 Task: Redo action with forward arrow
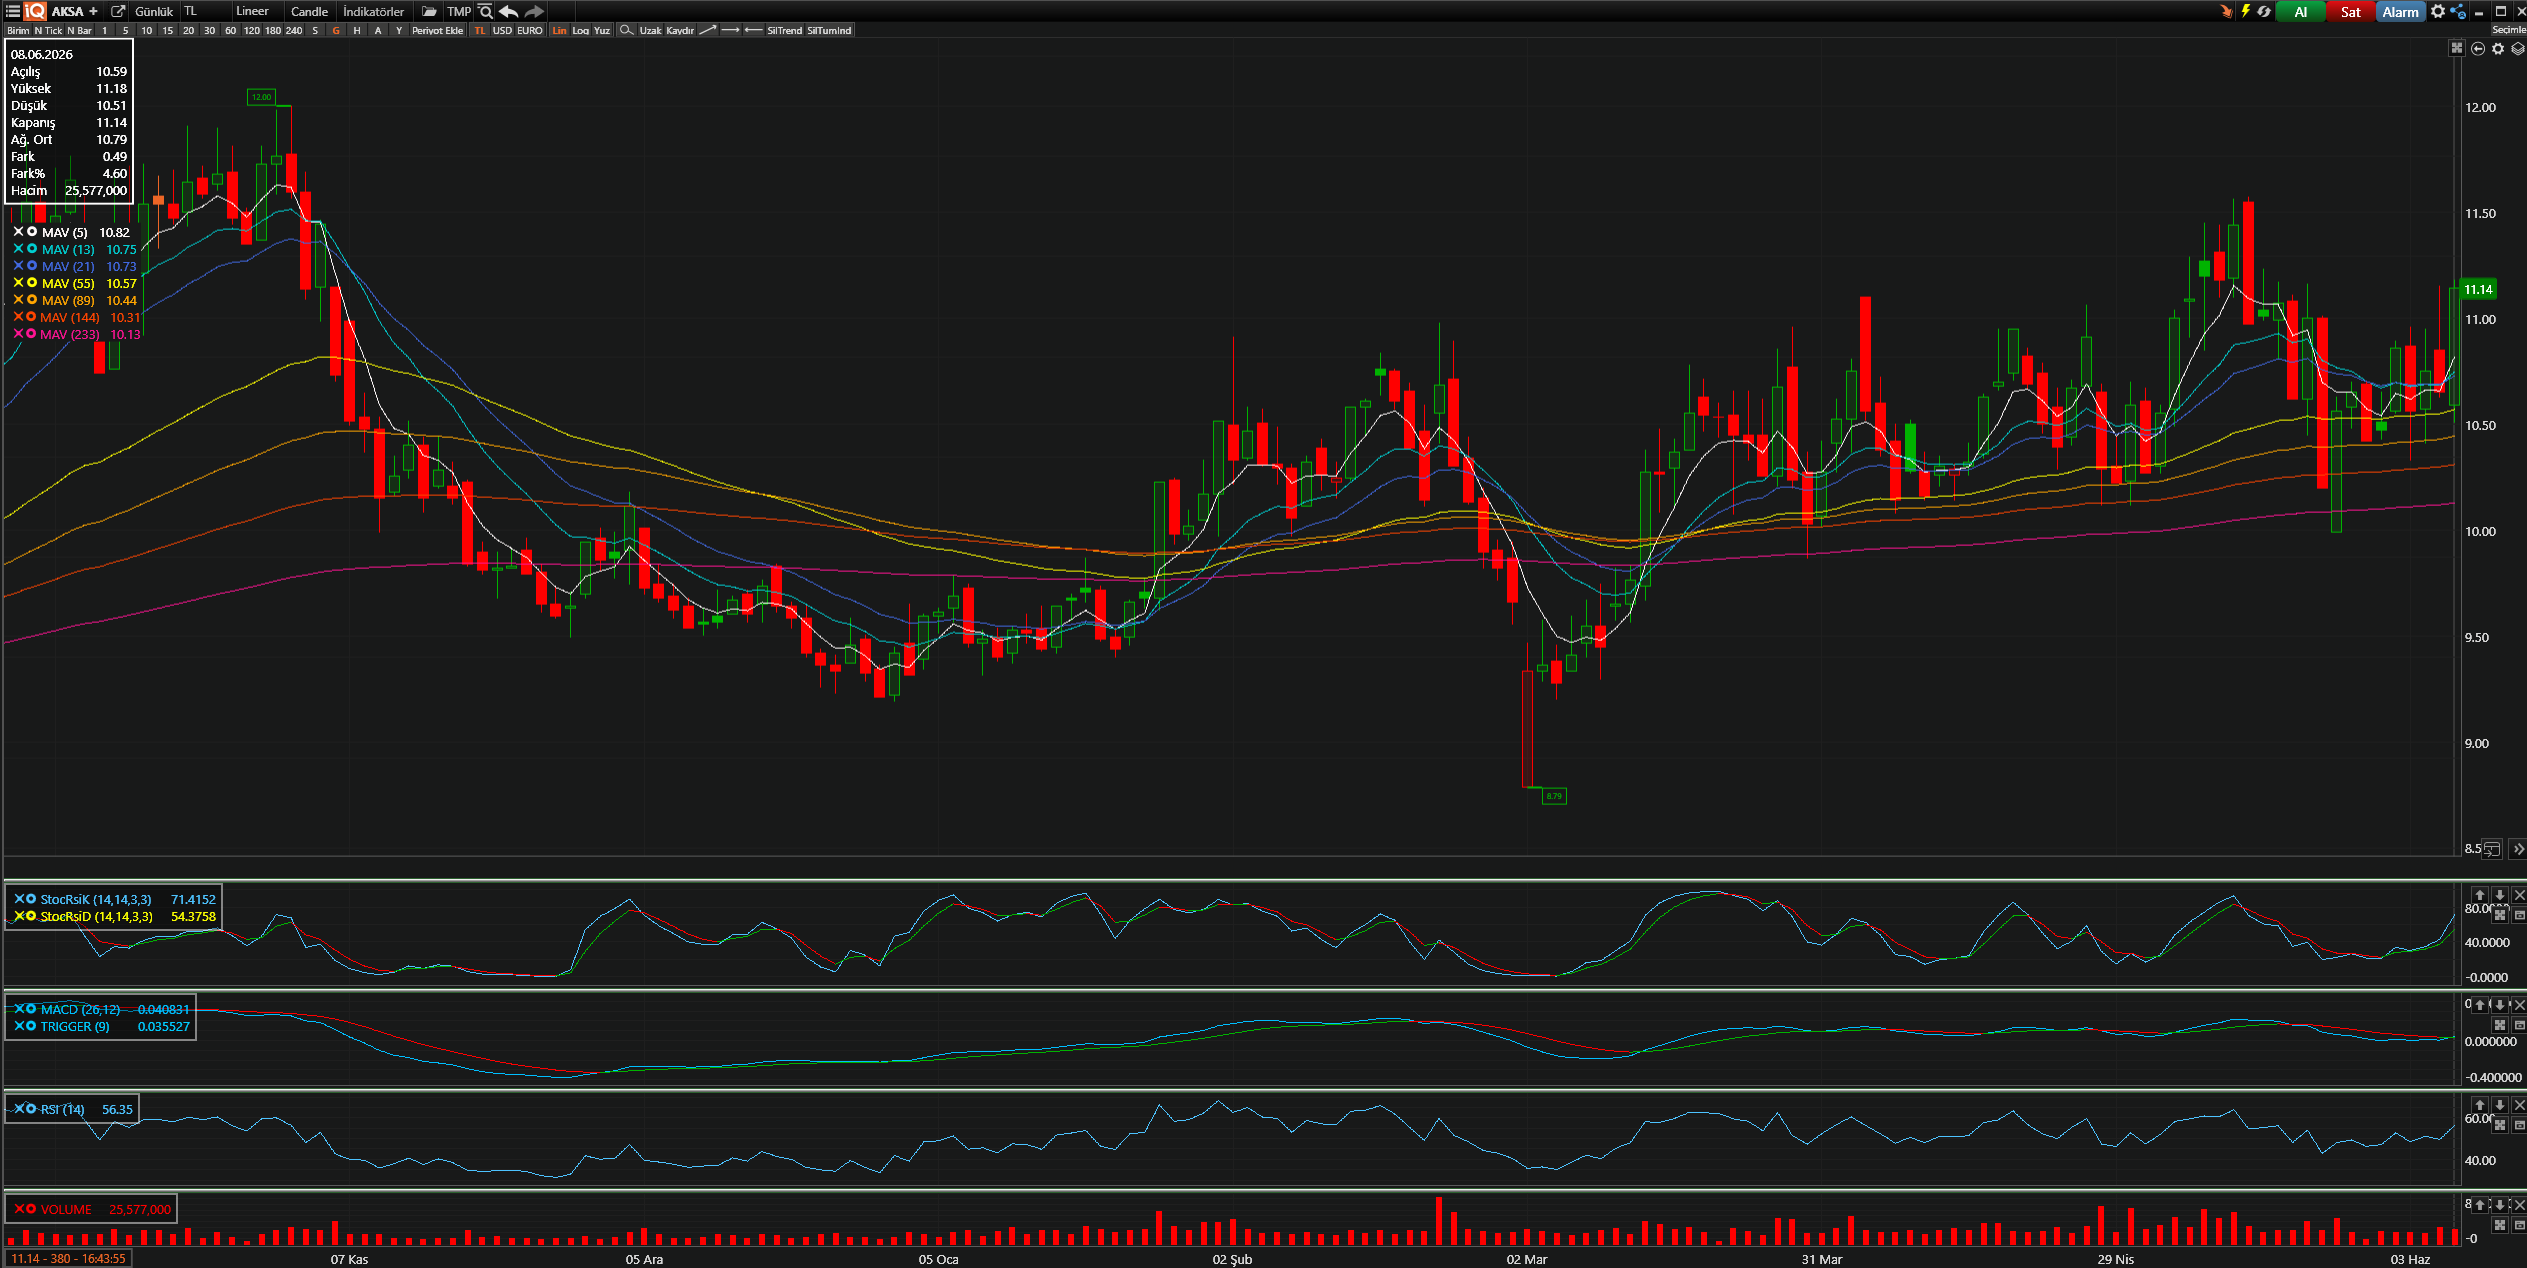(534, 11)
